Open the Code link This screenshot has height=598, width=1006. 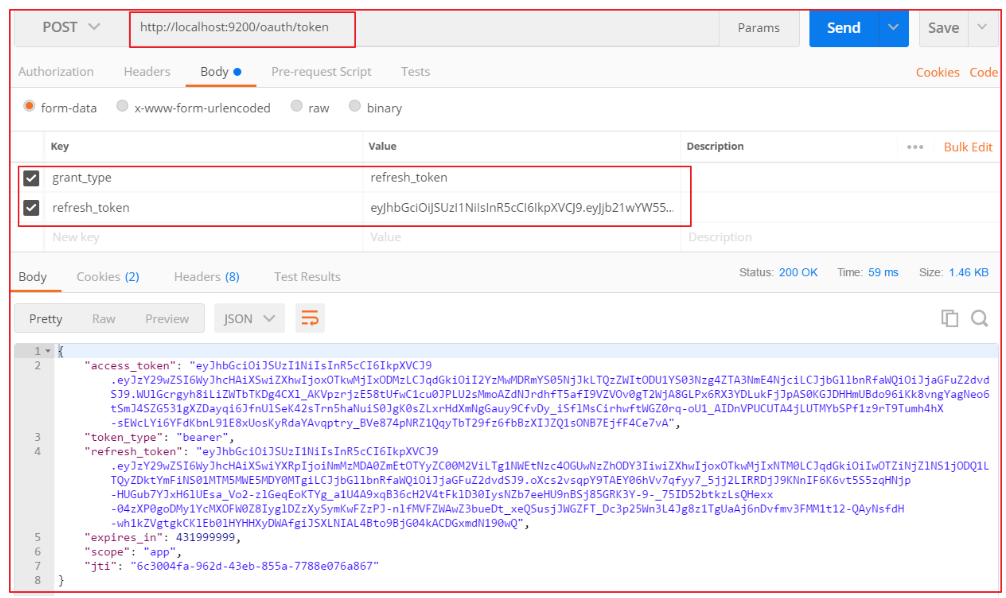click(x=983, y=73)
